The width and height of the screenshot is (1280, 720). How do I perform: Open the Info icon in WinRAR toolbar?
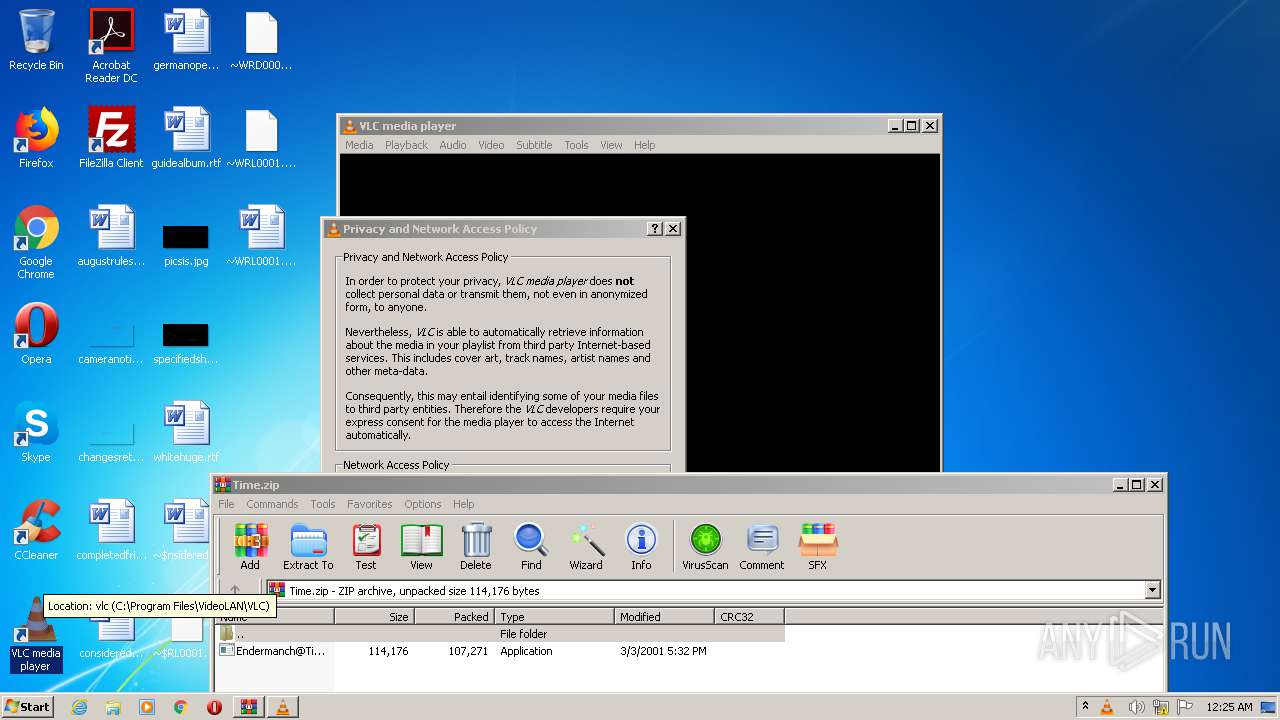pos(641,547)
